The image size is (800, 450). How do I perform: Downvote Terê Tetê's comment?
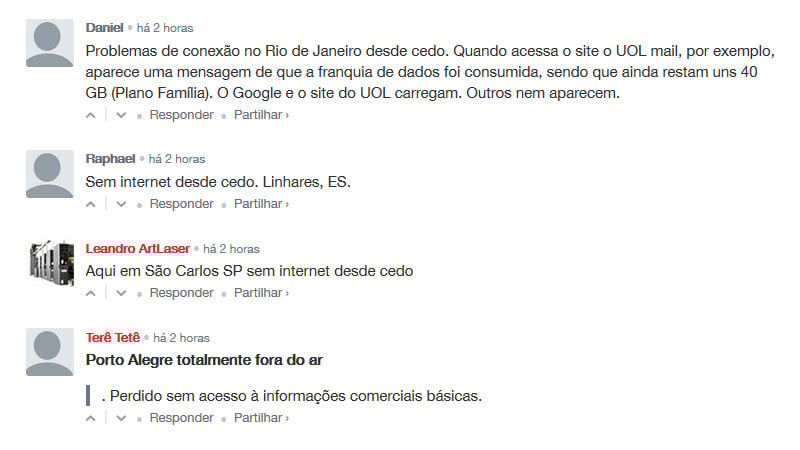(121, 418)
